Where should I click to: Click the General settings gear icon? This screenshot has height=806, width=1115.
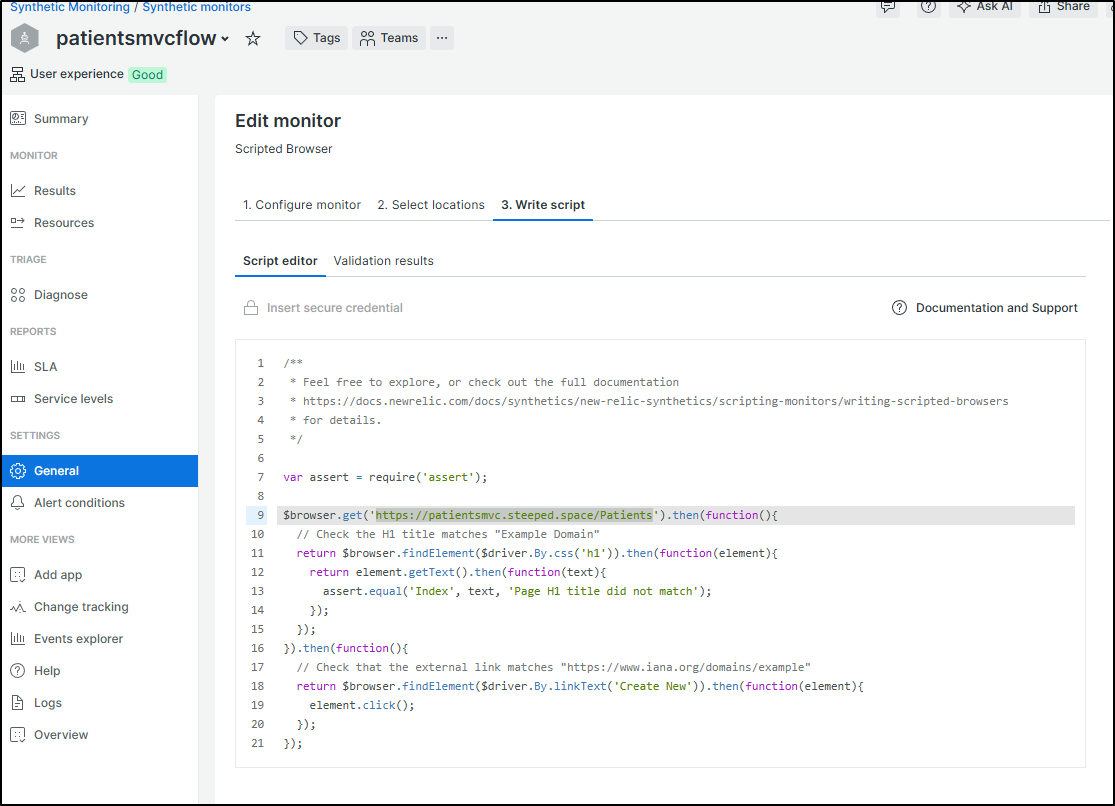tap(18, 471)
